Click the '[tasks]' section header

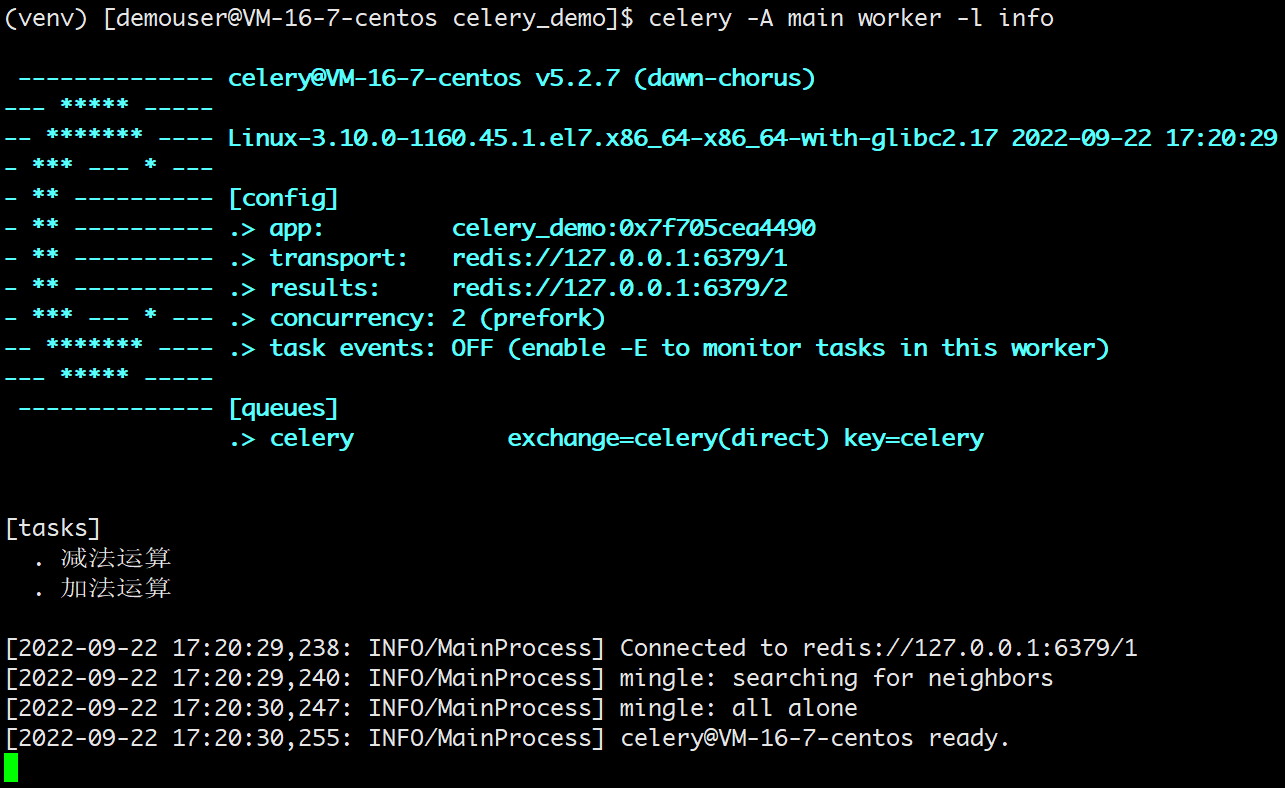(53, 528)
